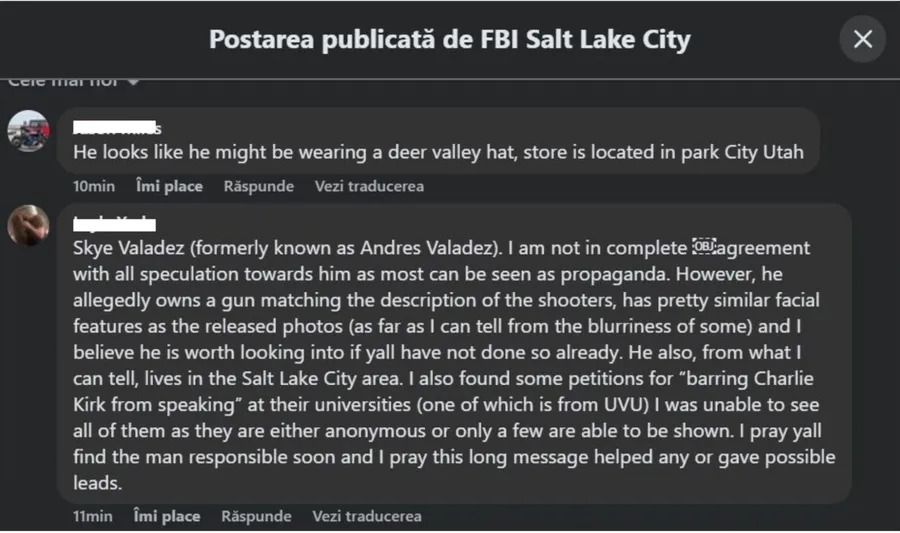The width and height of the screenshot is (900, 533).
Task: Reply to the Skye Valadez comment via 'Răspunde'
Action: click(256, 516)
